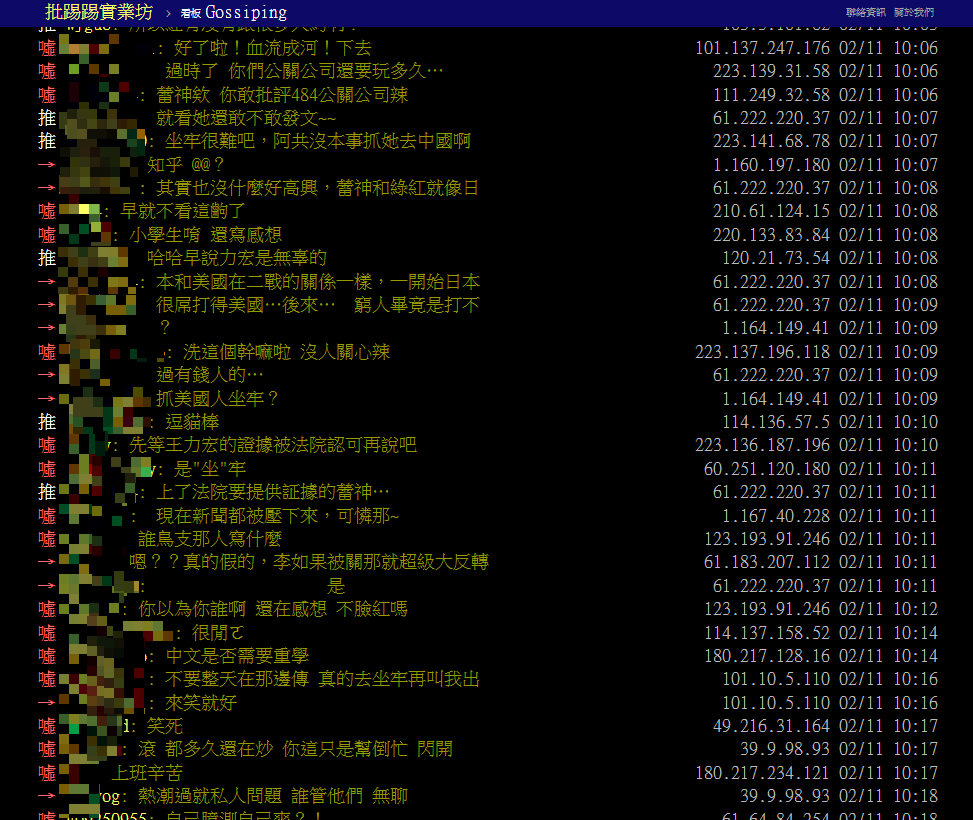Select comment 知乎 @@?
The width and height of the screenshot is (973, 820).
pos(185,164)
